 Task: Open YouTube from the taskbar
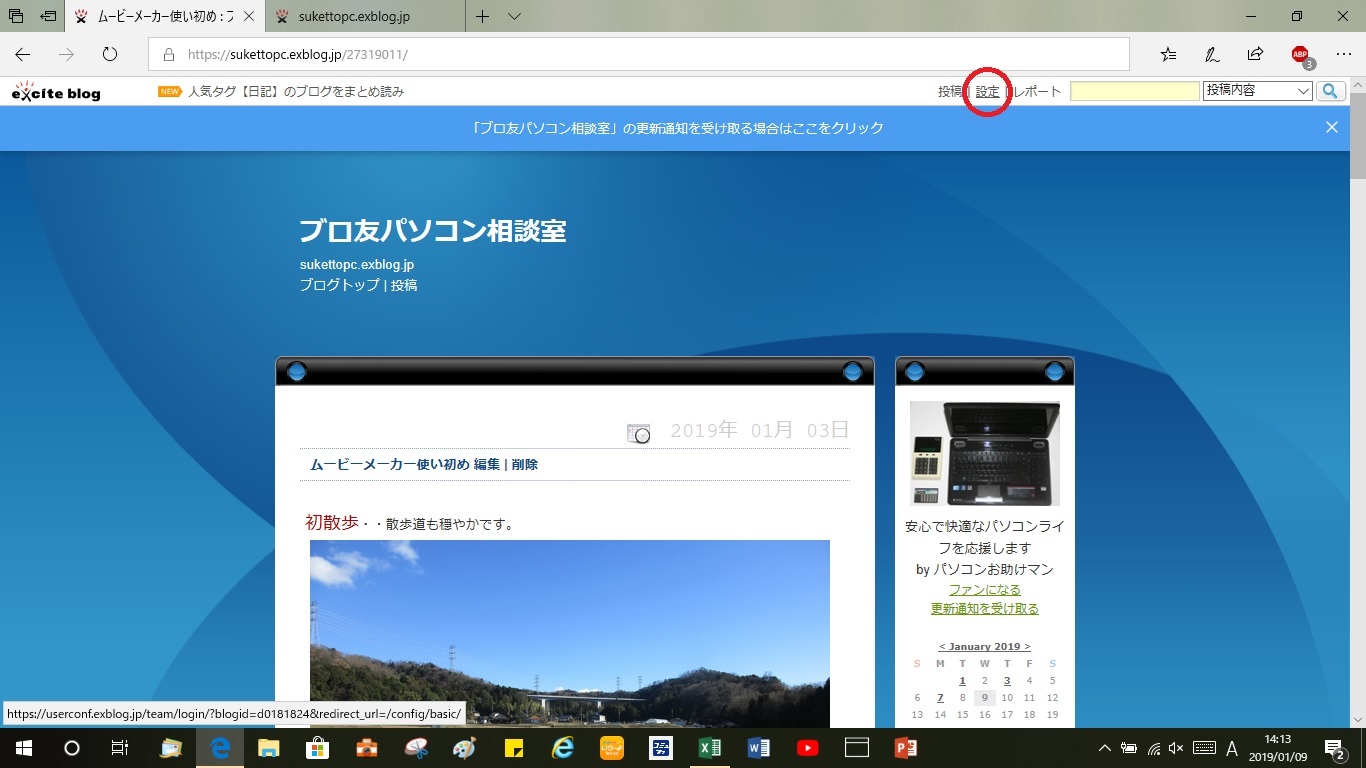pos(808,748)
